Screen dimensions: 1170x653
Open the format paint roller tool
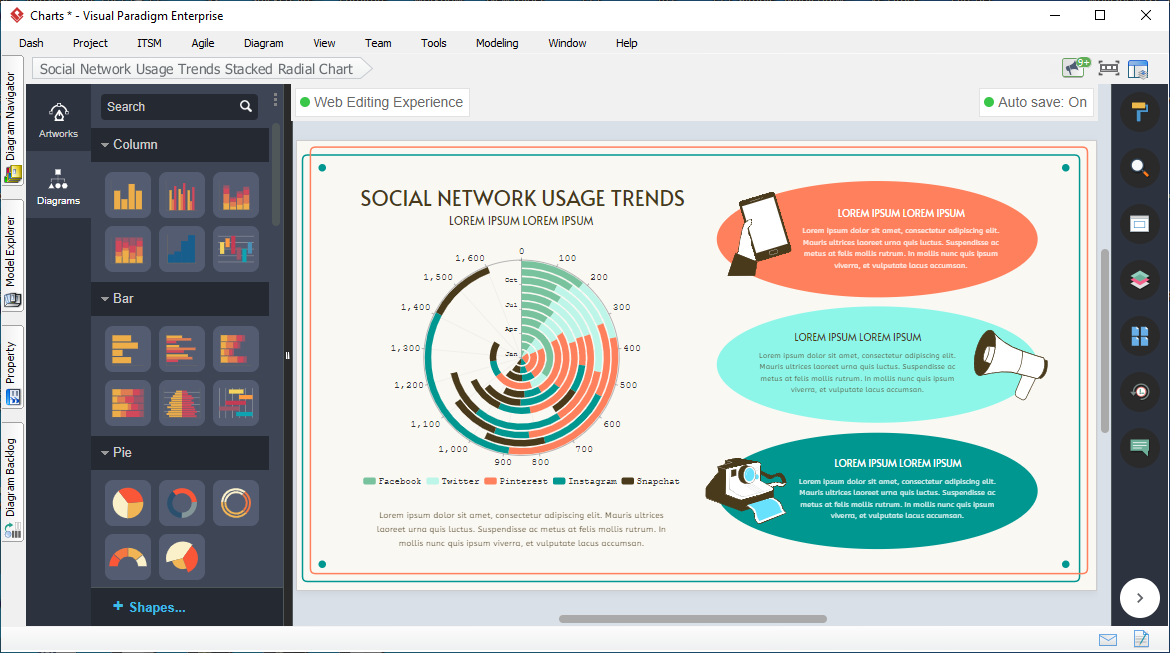pyautogui.click(x=1139, y=112)
